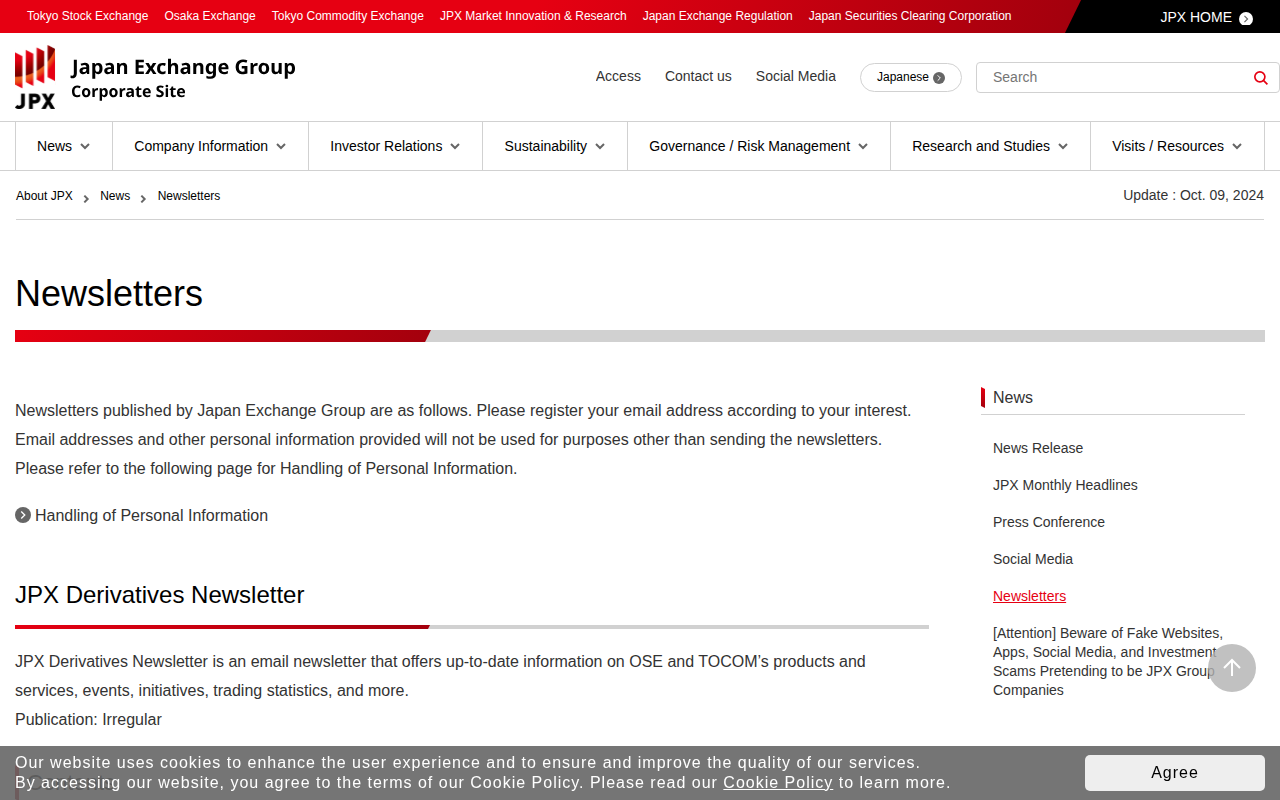Viewport: 1280px width, 800px height.
Task: Go to JPX HOME
Action: (x=1206, y=17)
